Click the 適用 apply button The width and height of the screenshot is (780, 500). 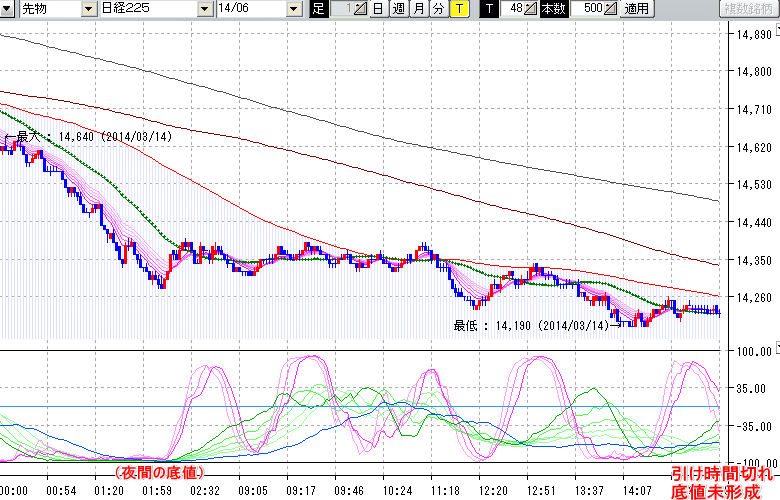[636, 9]
